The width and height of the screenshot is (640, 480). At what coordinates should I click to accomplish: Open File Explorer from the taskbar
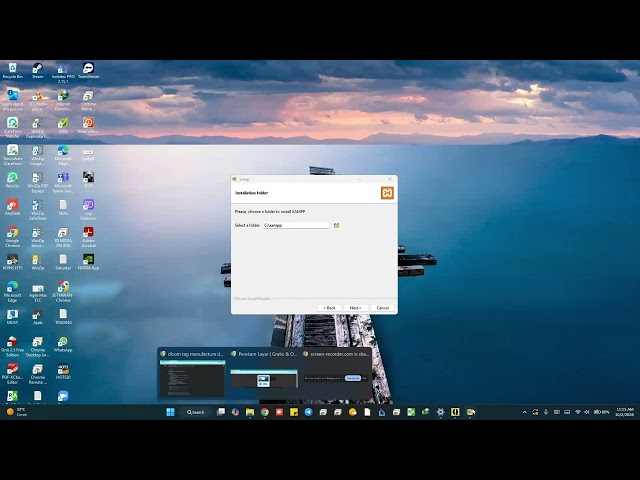[x=250, y=412]
